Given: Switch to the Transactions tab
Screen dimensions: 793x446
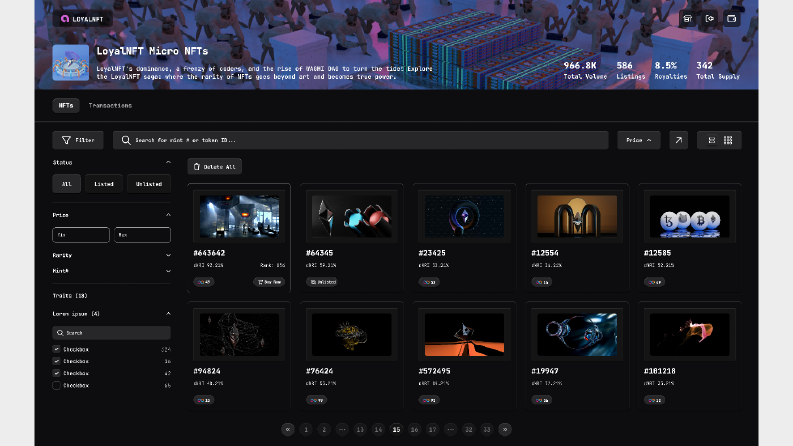Looking at the screenshot, I should click(110, 105).
